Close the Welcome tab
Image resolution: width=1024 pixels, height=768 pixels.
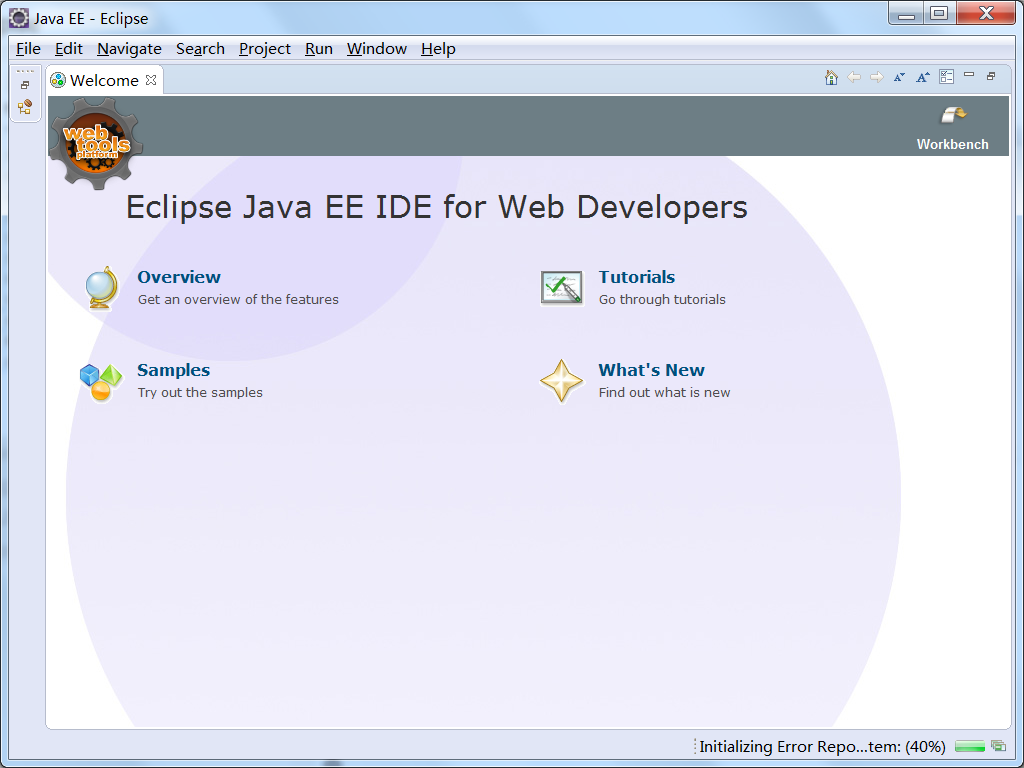(151, 80)
